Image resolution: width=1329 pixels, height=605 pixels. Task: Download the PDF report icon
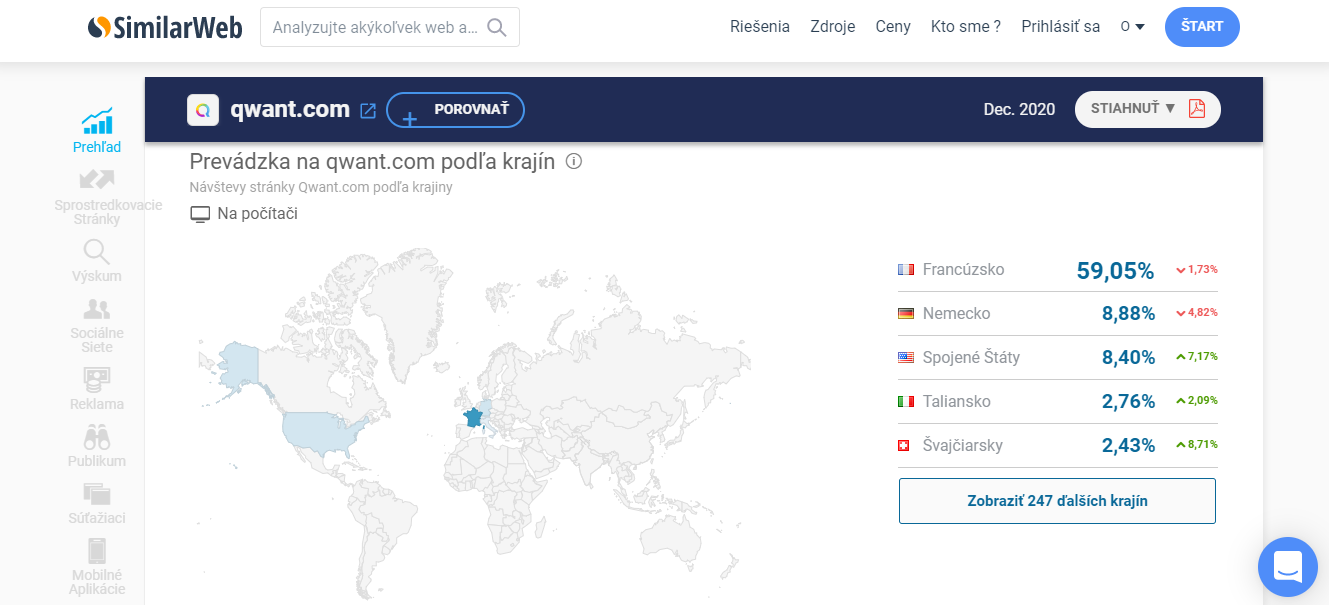coord(1197,109)
